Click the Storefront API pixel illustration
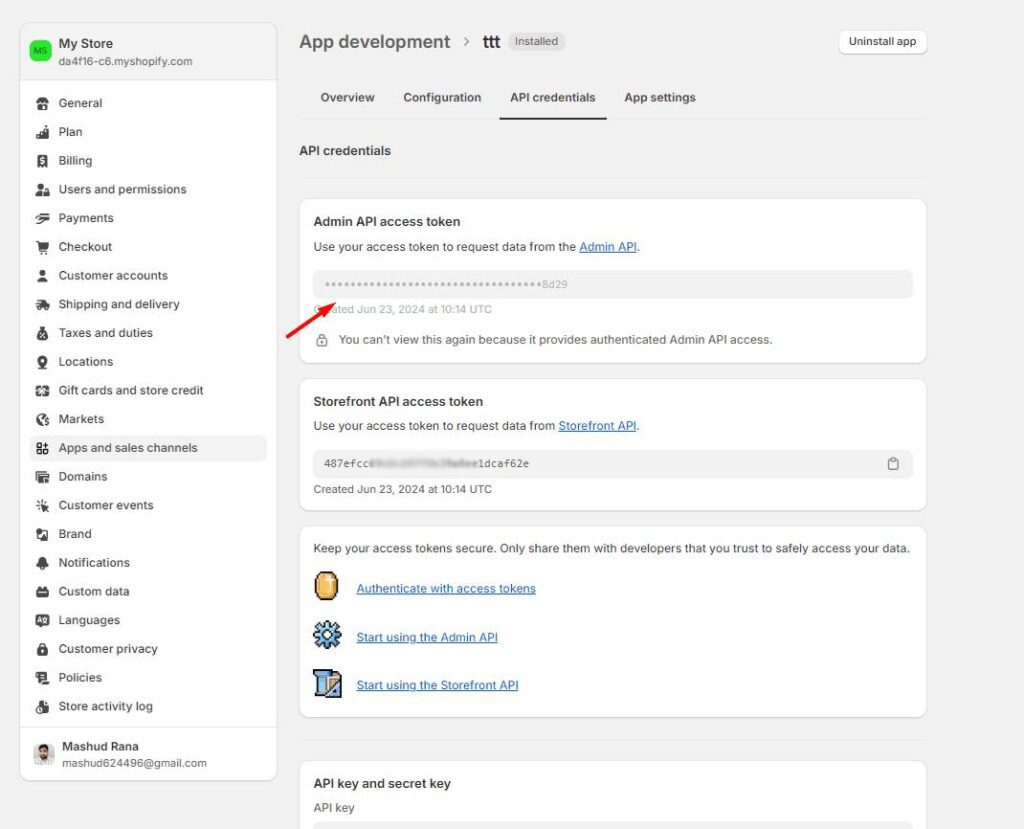 (x=328, y=683)
